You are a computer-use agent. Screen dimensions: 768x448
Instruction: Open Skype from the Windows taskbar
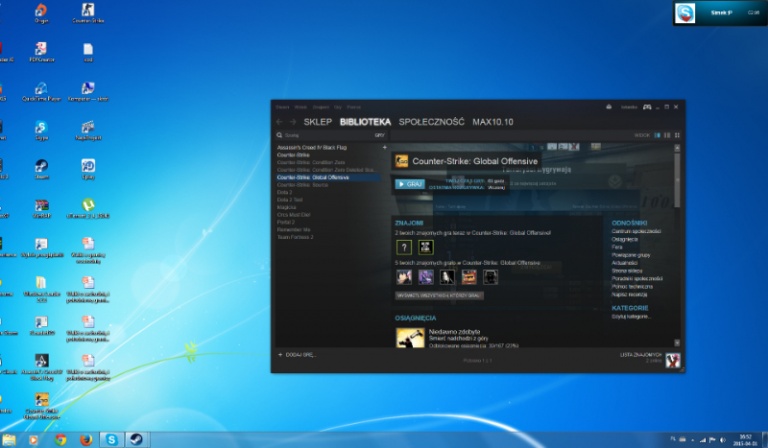(110, 439)
